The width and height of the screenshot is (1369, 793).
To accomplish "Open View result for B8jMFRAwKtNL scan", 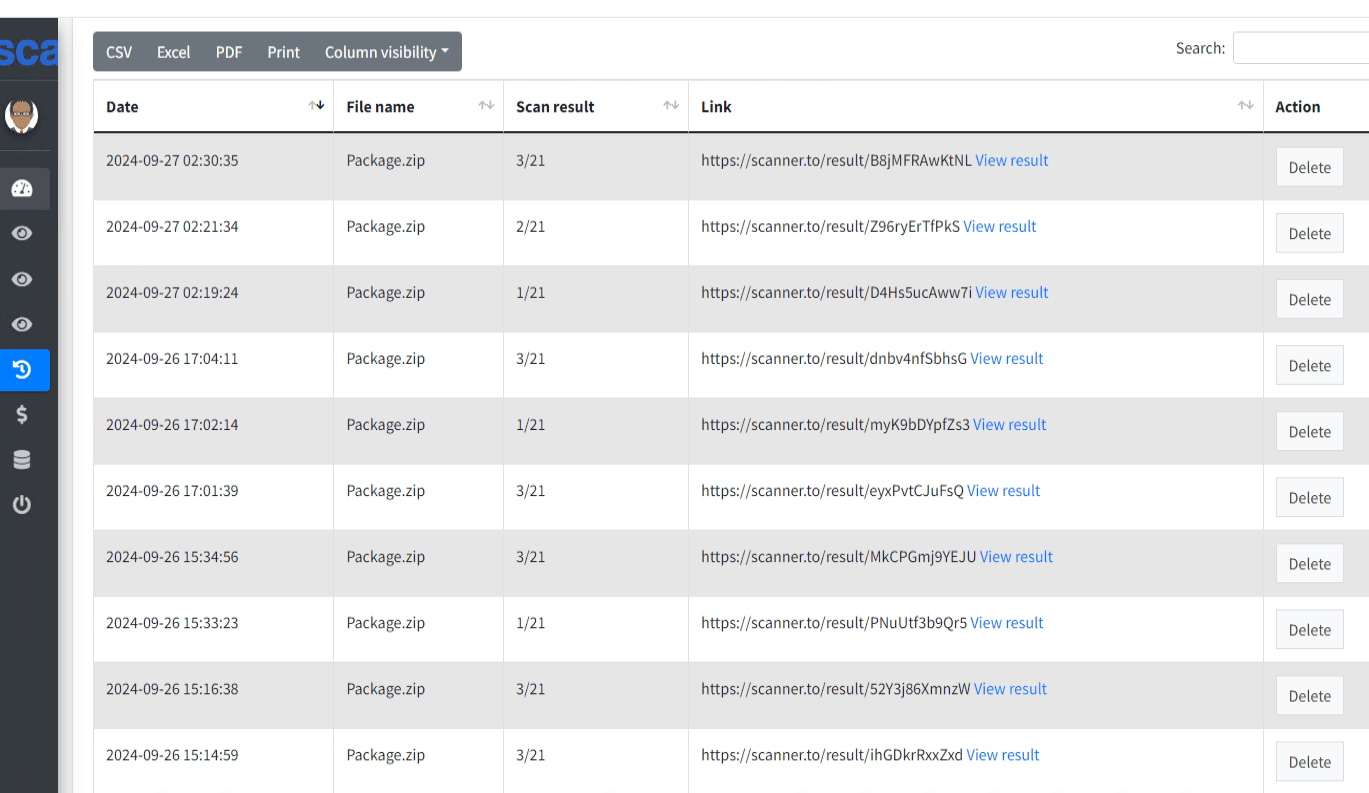I will tap(1012, 160).
